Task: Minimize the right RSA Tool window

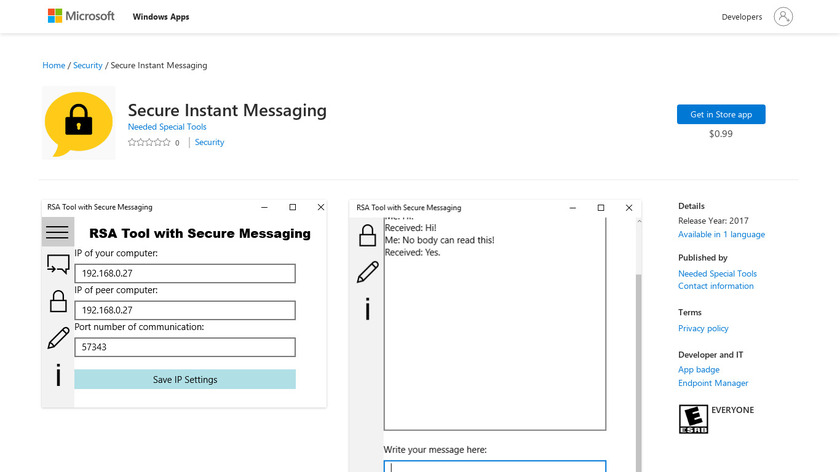Action: pyautogui.click(x=573, y=208)
